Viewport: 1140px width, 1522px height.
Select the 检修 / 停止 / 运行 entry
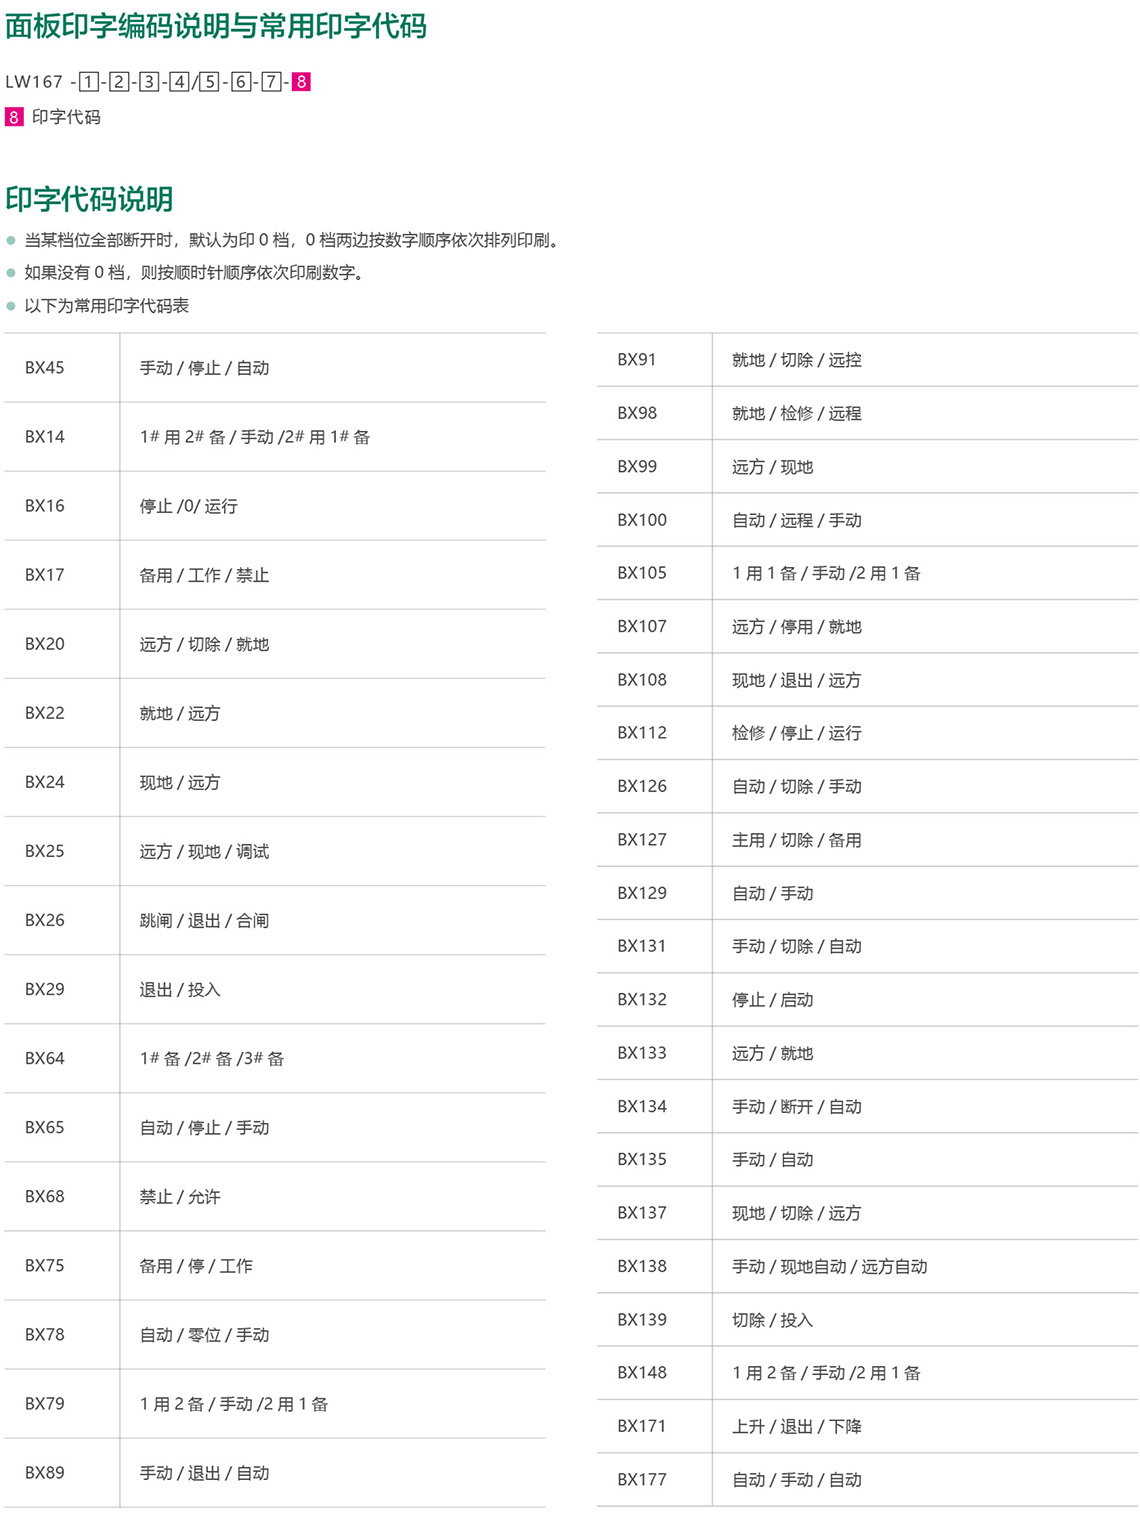796,733
